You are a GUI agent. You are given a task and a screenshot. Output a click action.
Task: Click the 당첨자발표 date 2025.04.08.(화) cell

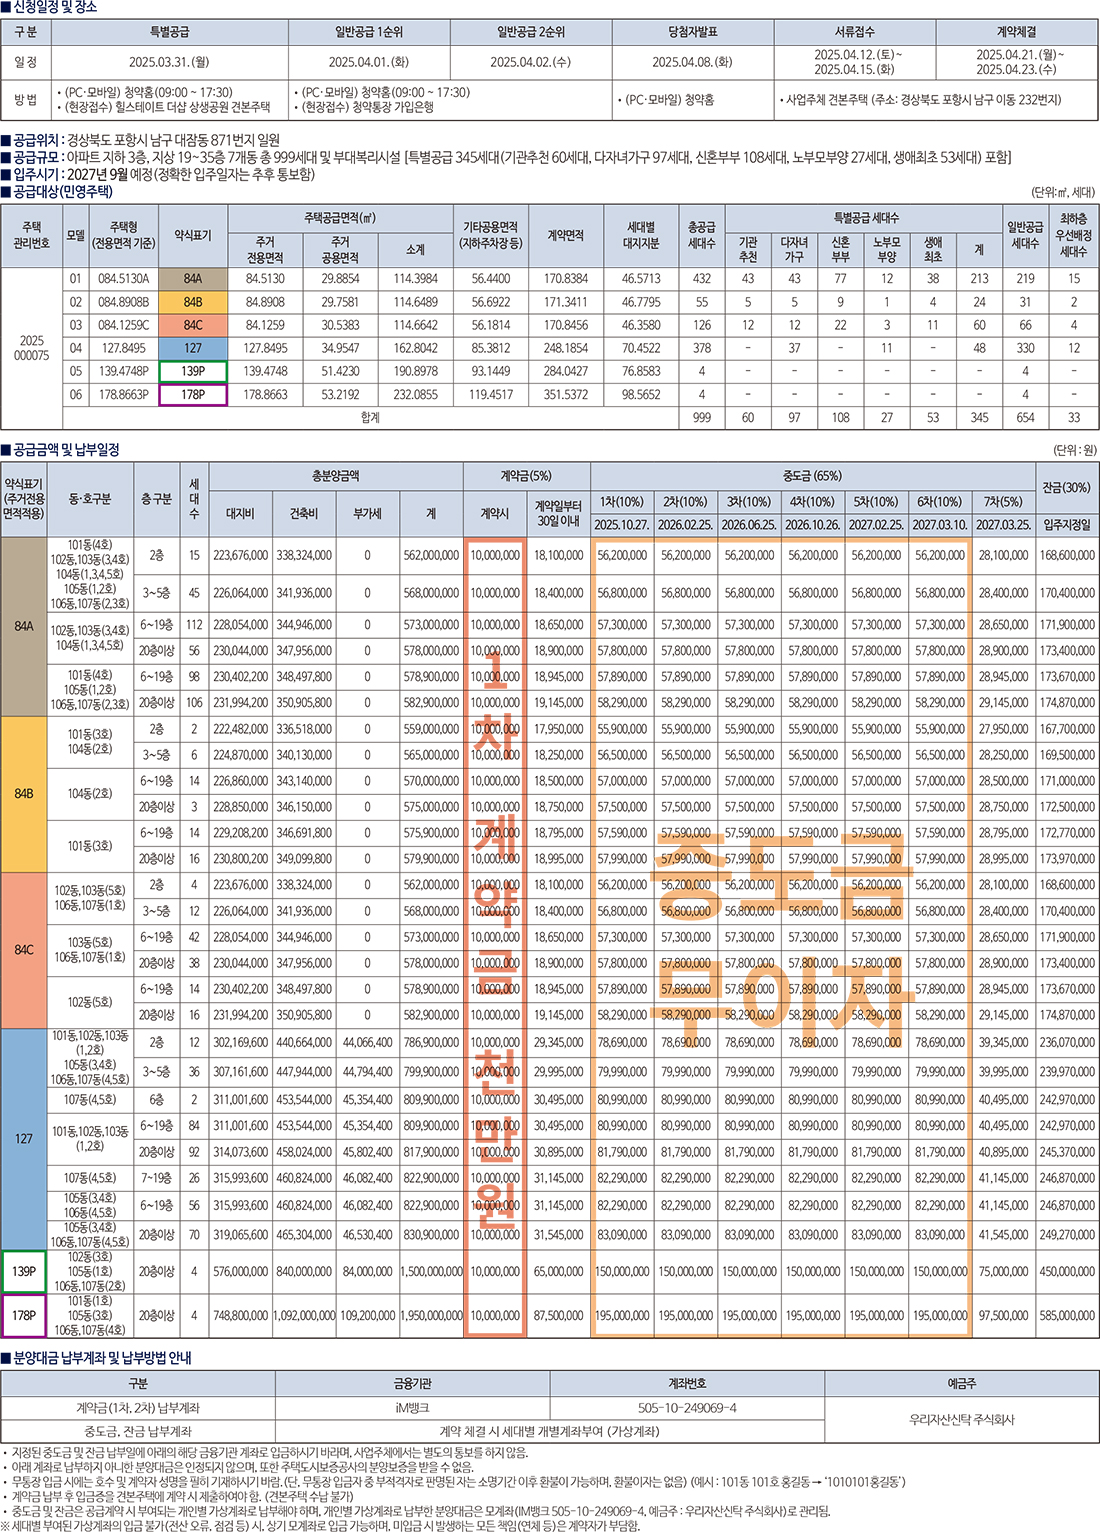692,62
